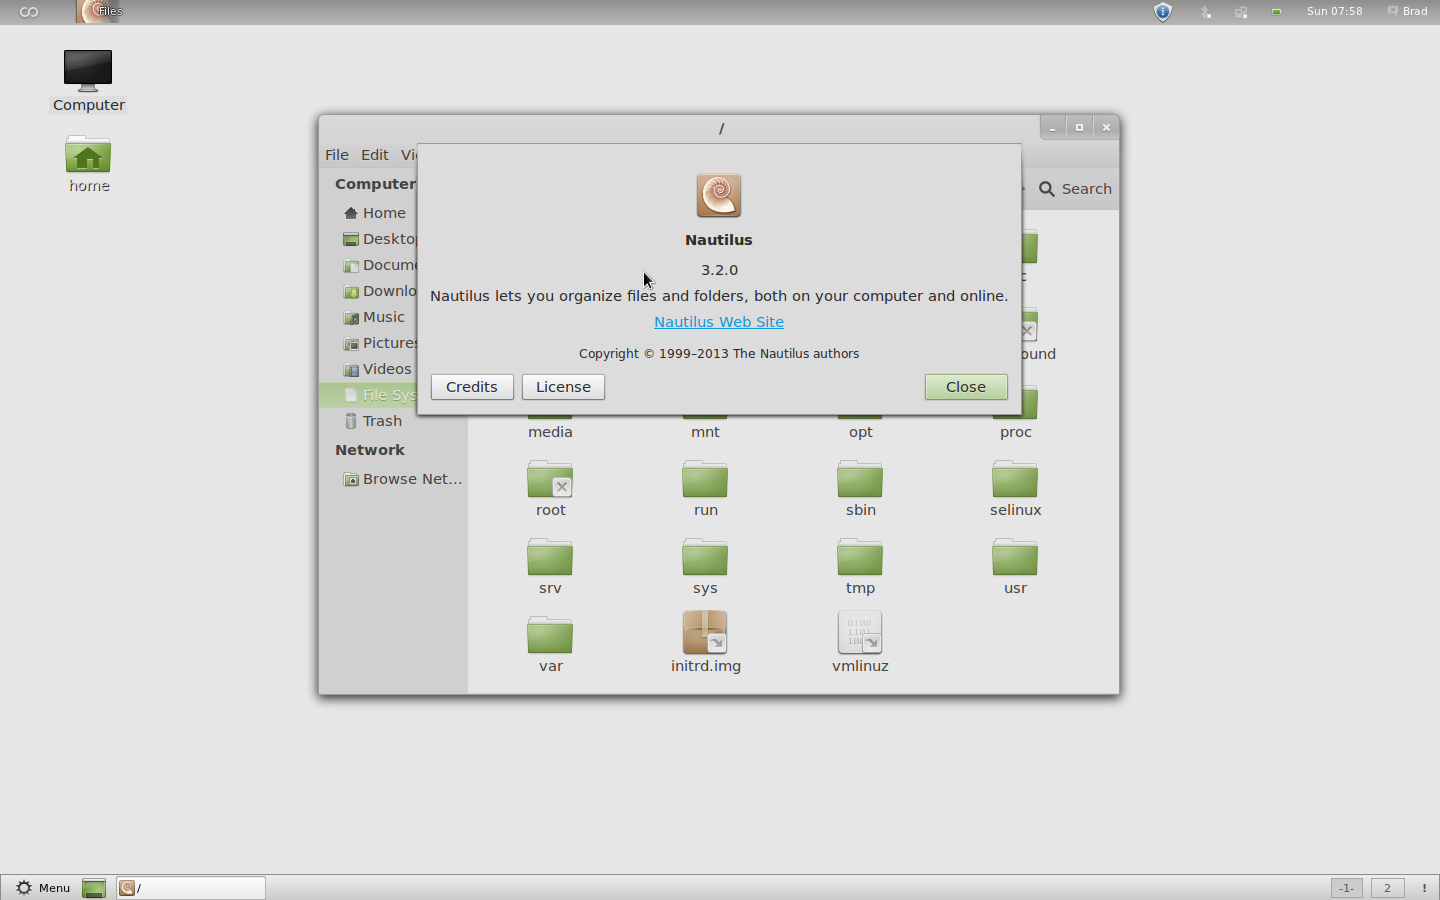Close the About Nautilus dialog
Screen dimensions: 1440x900
[x=966, y=387]
